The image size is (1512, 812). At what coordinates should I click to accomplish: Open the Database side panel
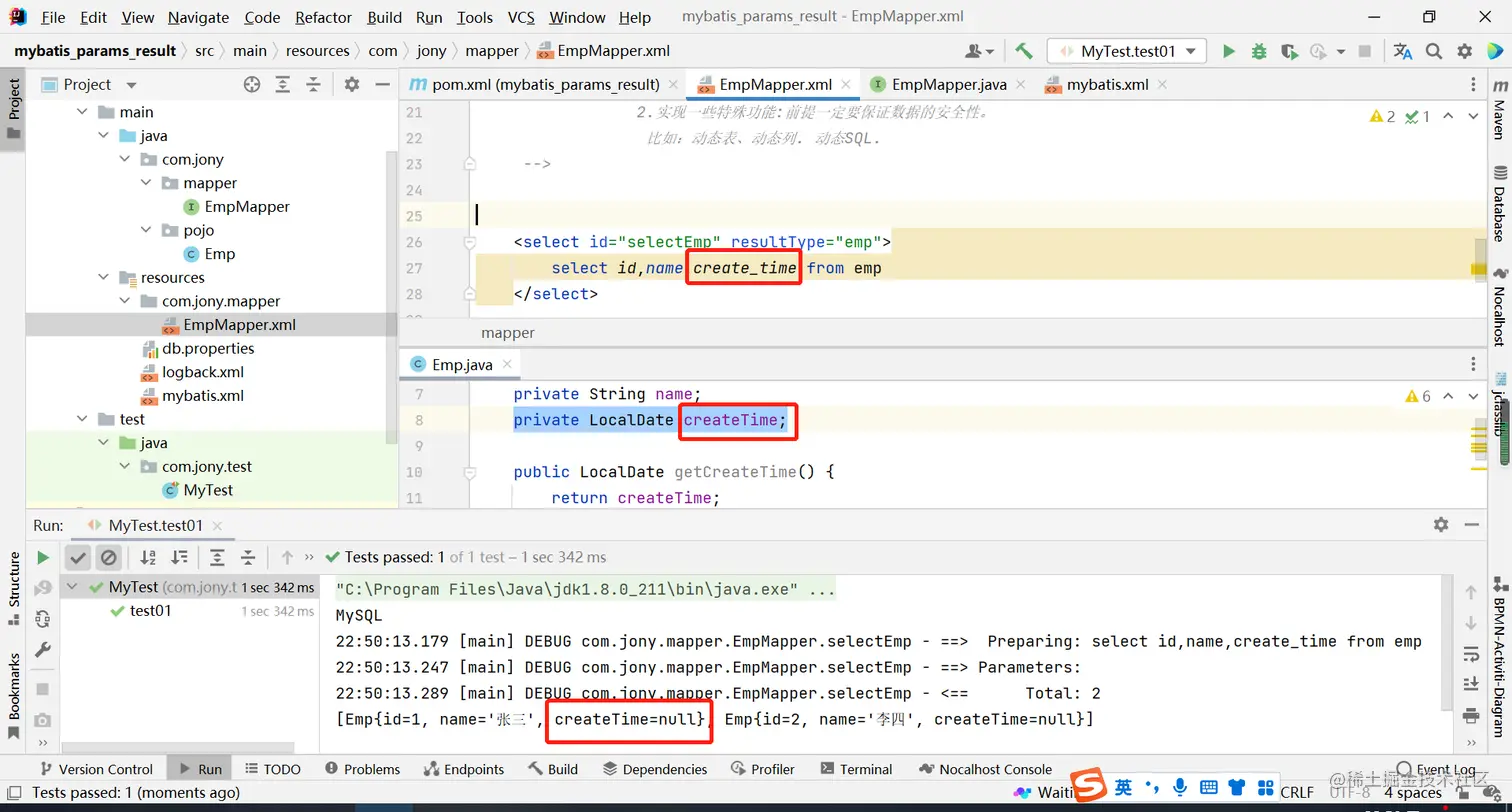click(1498, 204)
